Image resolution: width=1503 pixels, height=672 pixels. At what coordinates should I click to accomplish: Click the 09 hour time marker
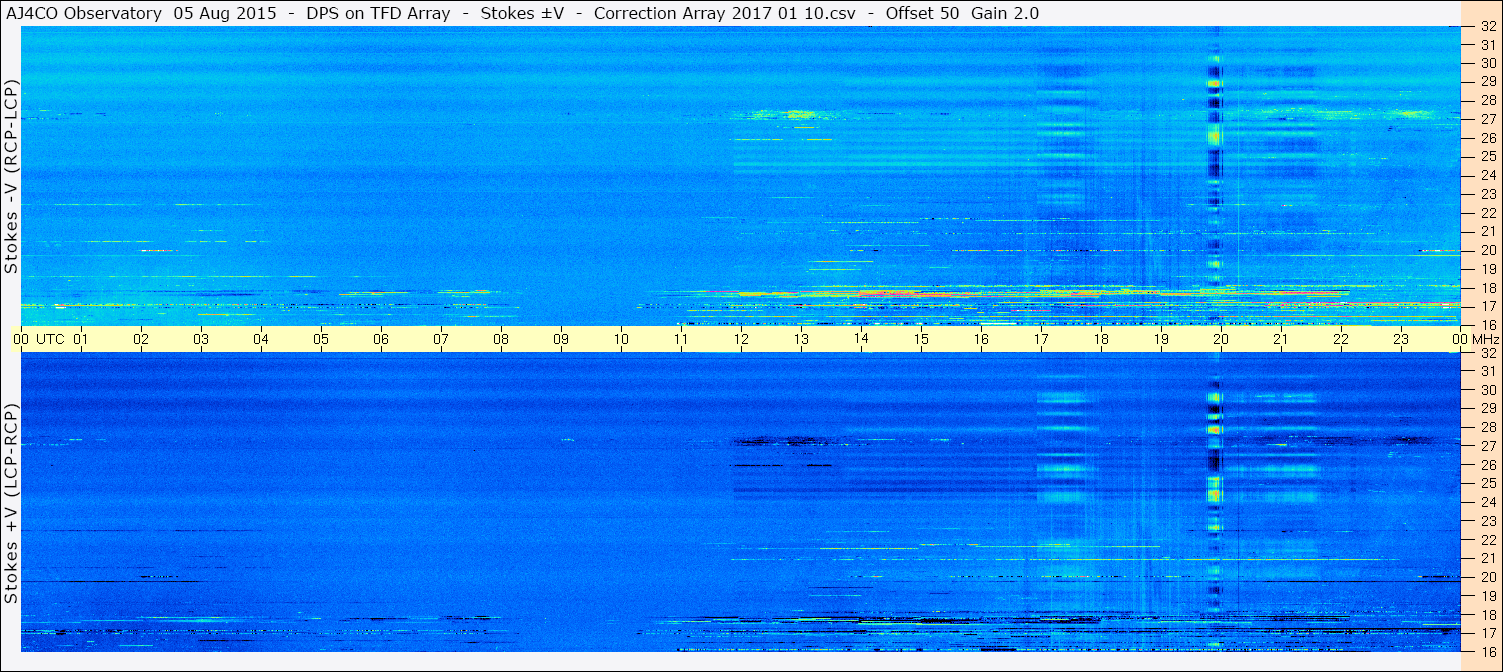561,339
